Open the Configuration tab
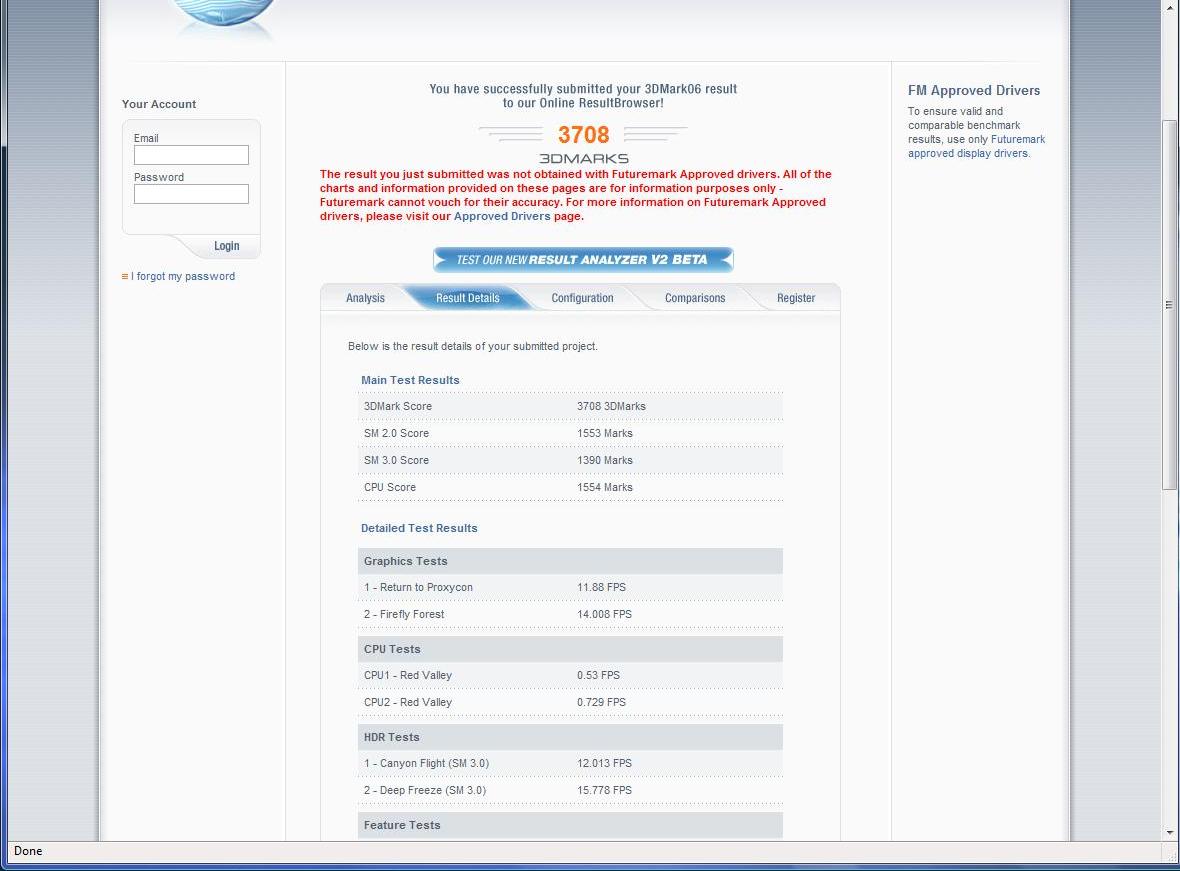This screenshot has height=871, width=1180. pyautogui.click(x=582, y=298)
